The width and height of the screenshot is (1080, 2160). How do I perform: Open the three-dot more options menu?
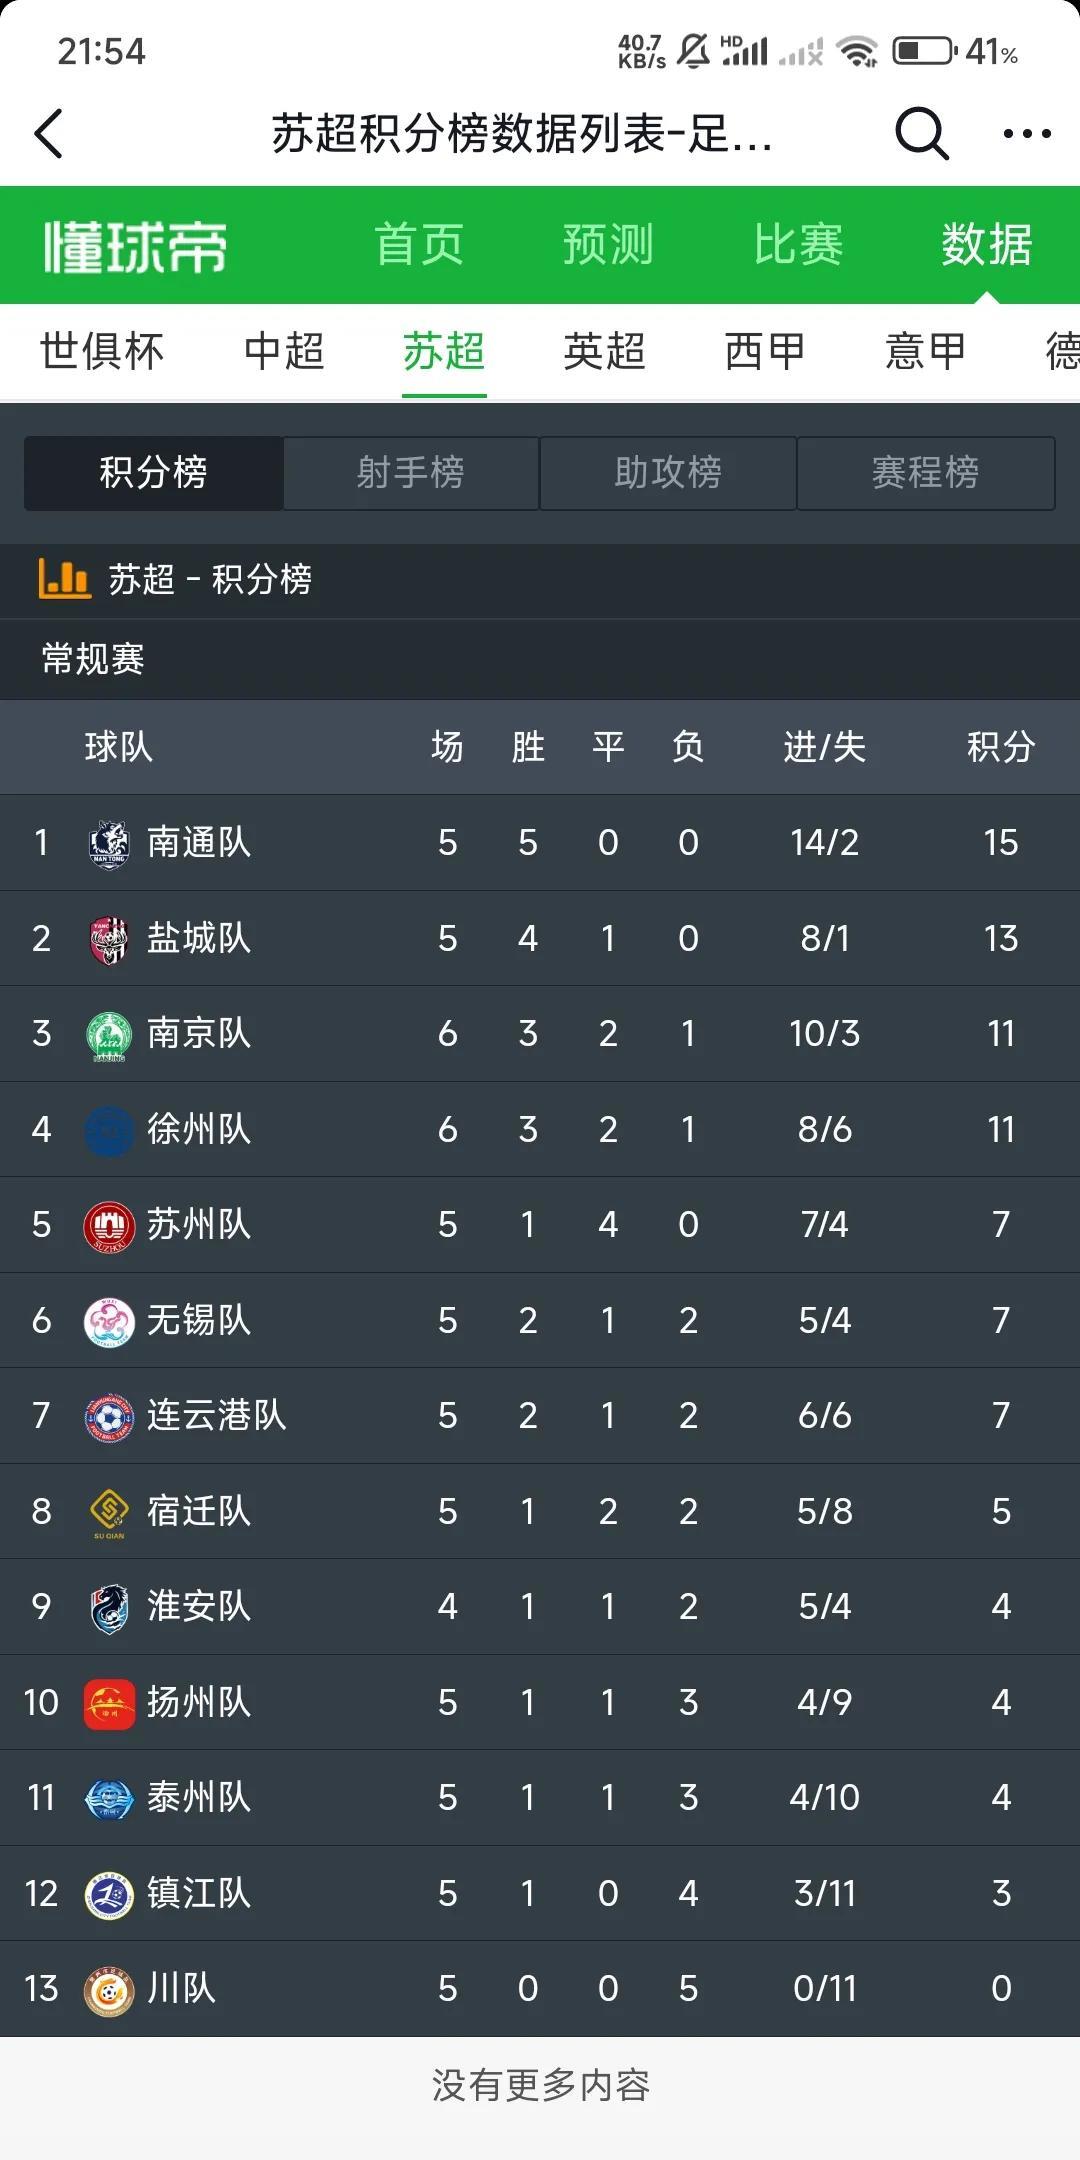(x=1027, y=134)
